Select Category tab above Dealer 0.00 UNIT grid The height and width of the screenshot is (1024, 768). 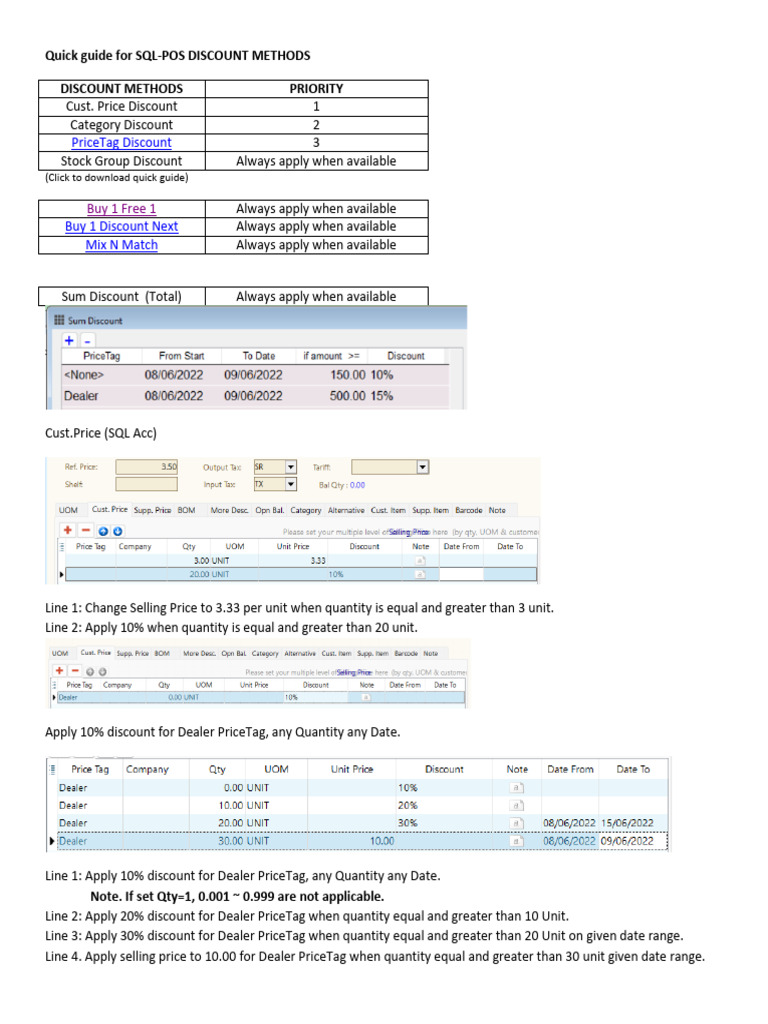pos(265,653)
